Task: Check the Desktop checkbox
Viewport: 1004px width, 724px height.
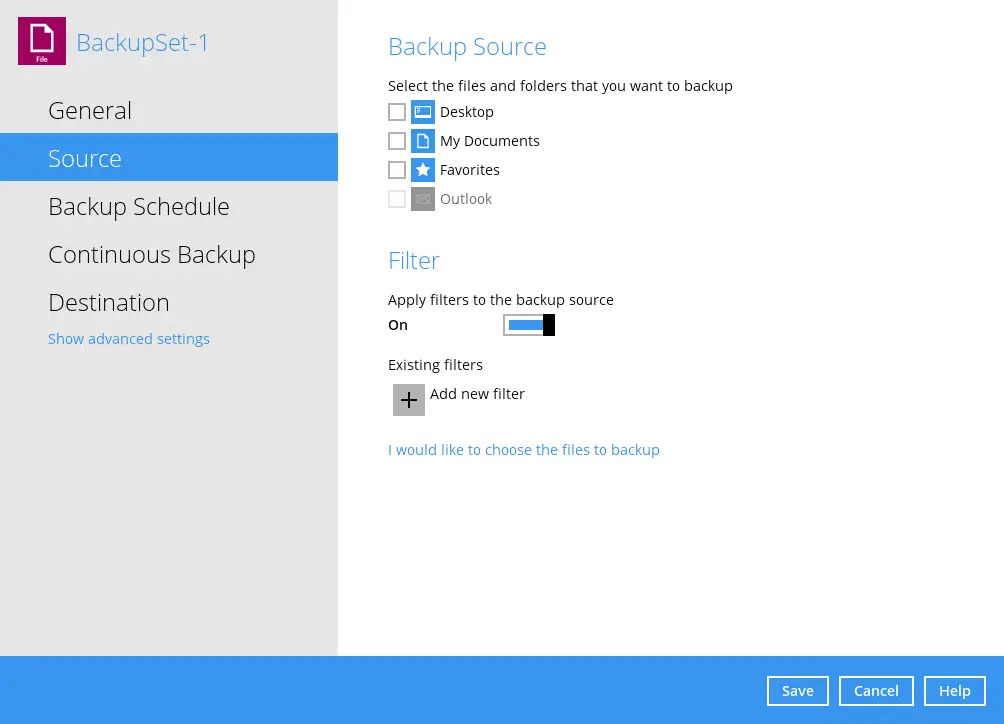Action: [397, 112]
